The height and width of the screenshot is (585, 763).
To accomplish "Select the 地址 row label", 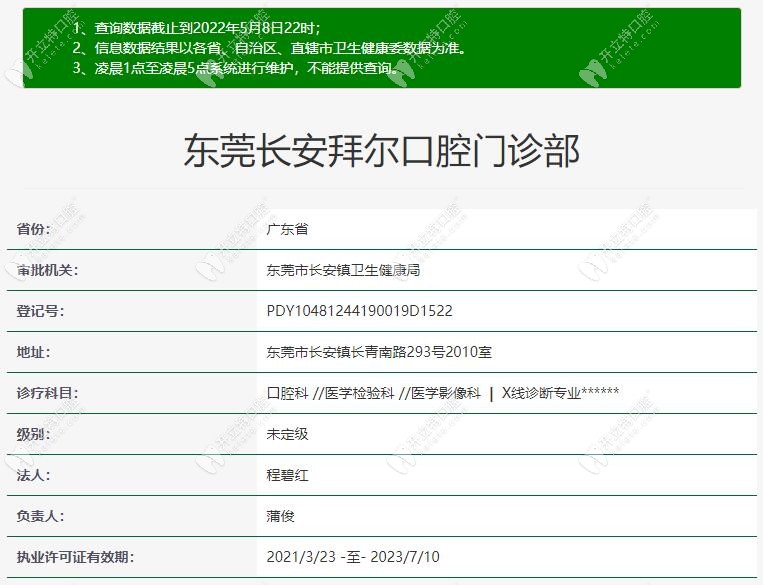I will pyautogui.click(x=33, y=352).
